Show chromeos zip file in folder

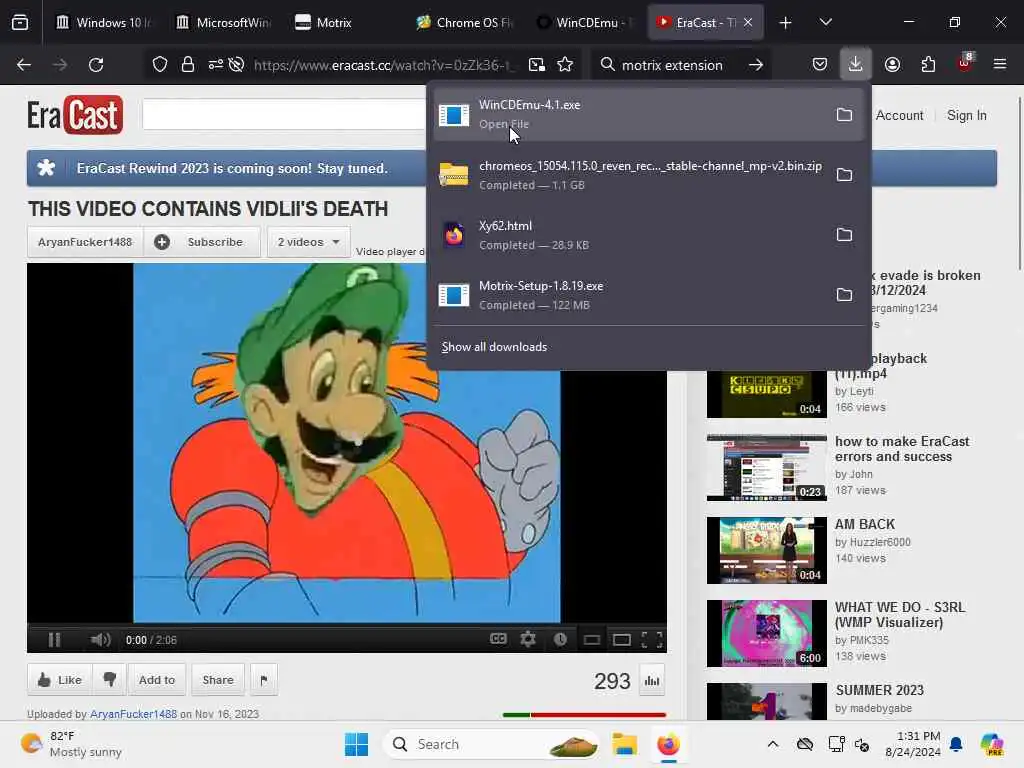(x=844, y=175)
